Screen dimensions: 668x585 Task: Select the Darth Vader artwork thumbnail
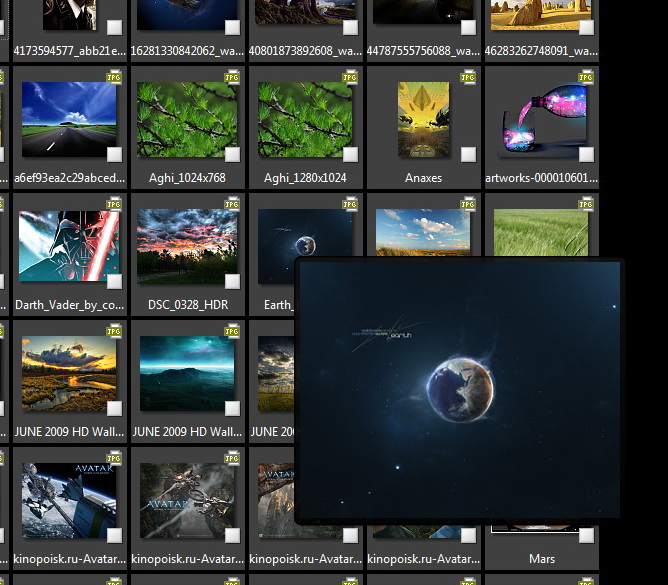click(69, 246)
